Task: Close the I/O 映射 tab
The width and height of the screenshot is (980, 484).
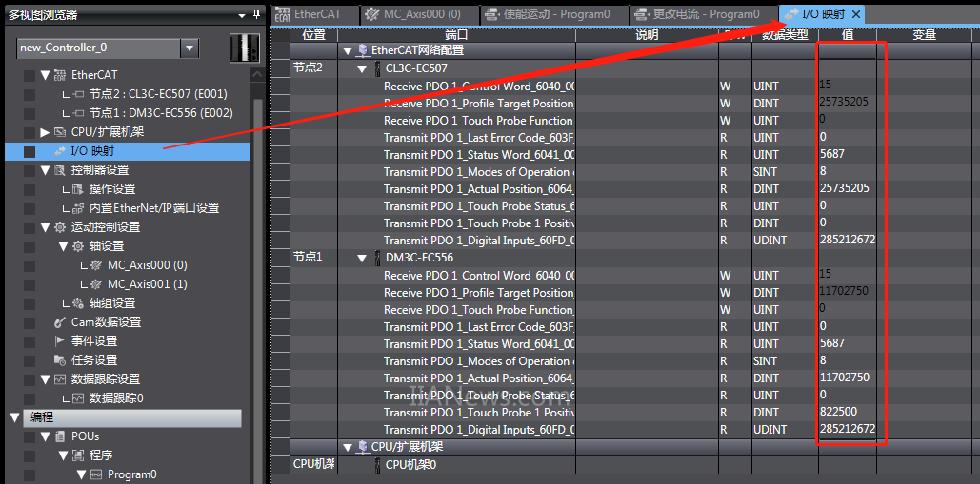Action: coord(856,14)
